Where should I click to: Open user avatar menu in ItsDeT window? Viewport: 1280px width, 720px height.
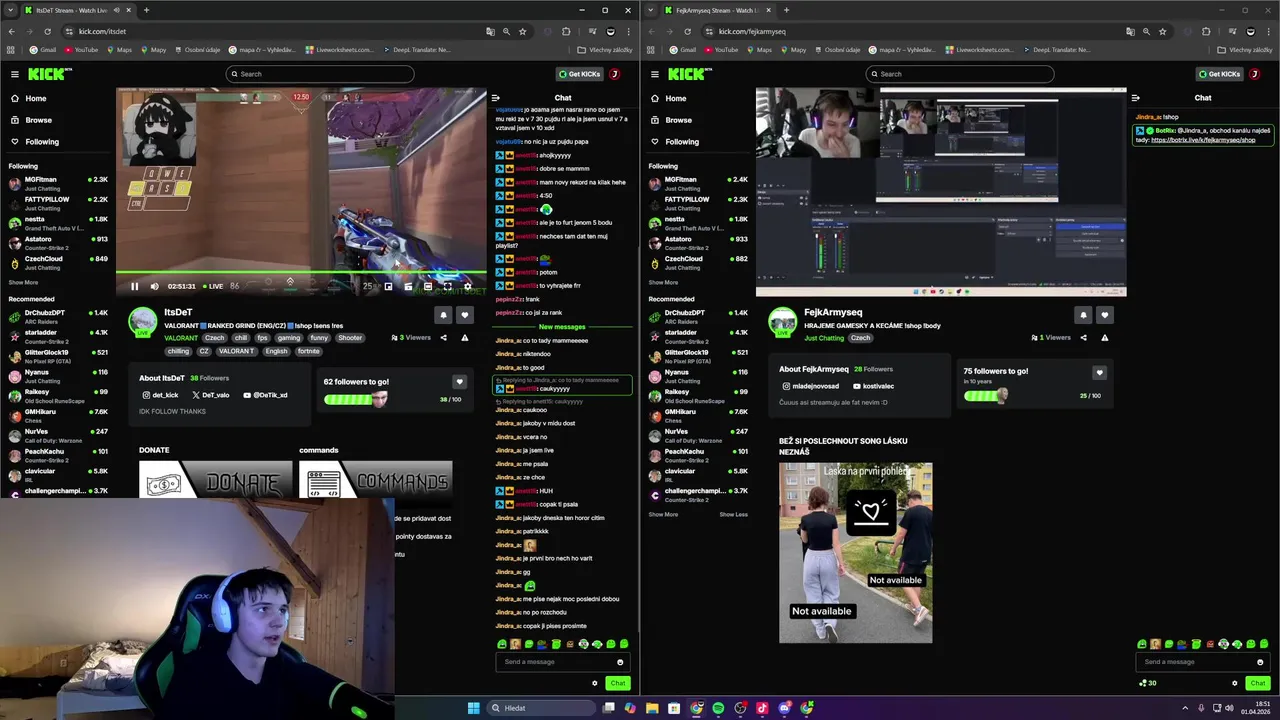click(x=615, y=74)
